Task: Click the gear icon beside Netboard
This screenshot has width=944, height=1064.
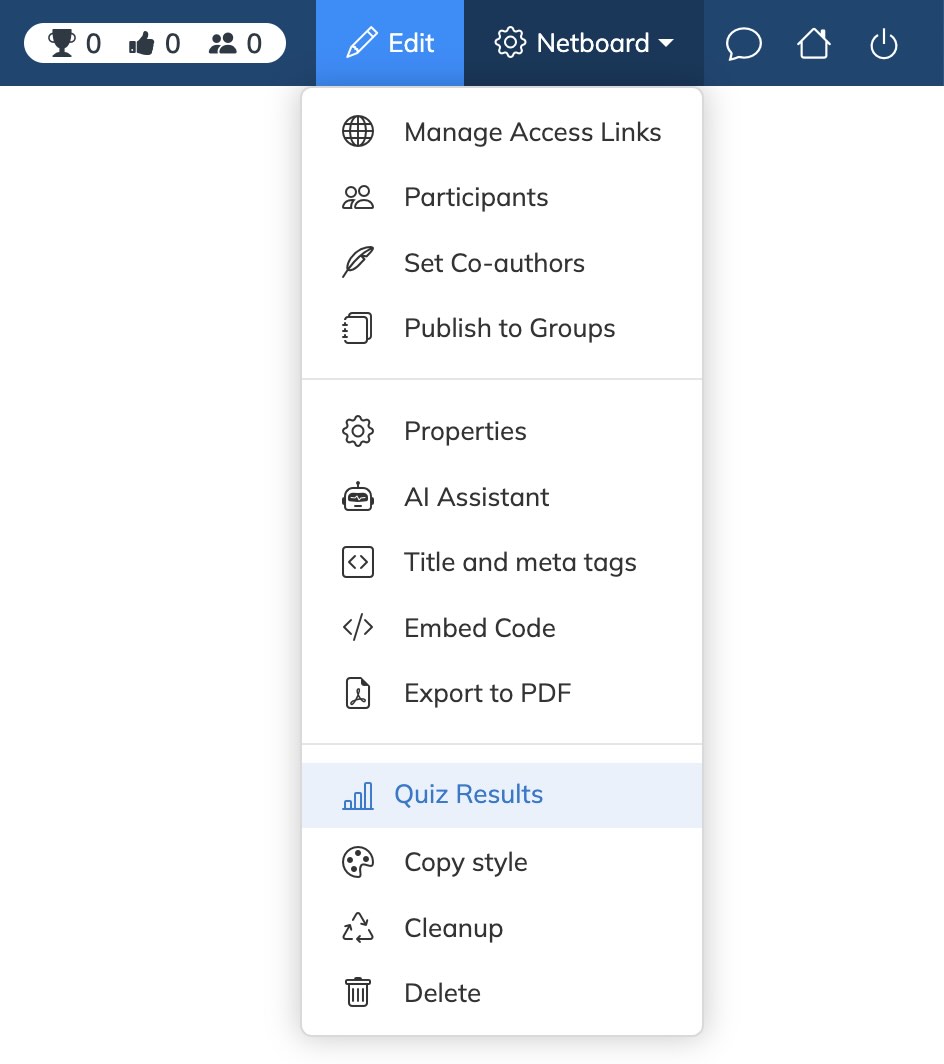Action: pos(510,43)
